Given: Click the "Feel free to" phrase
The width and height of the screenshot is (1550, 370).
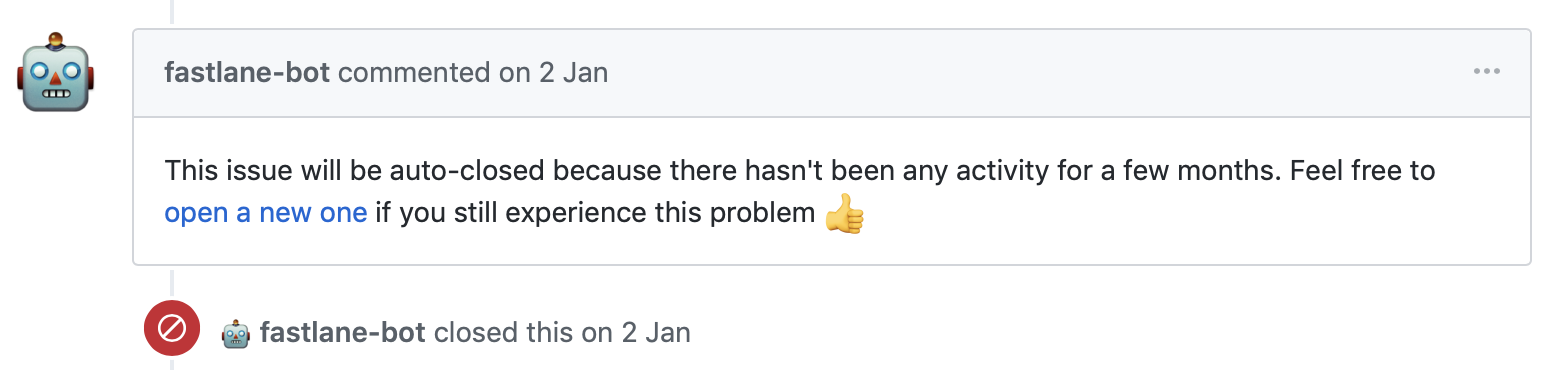Looking at the screenshot, I should coord(1363,171).
